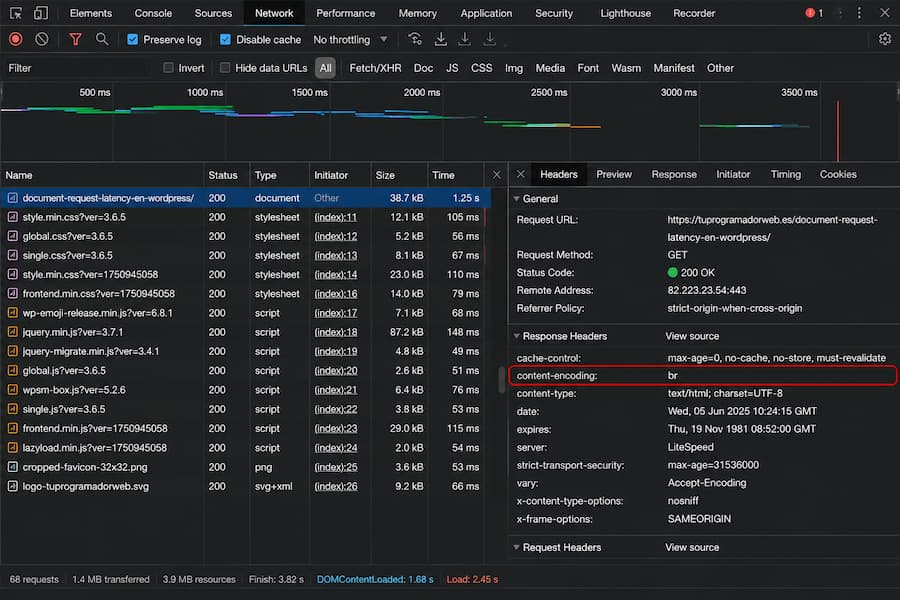Screen dimensions: 900x600
Task: Switch to the Elements panel
Action: pyautogui.click(x=91, y=13)
